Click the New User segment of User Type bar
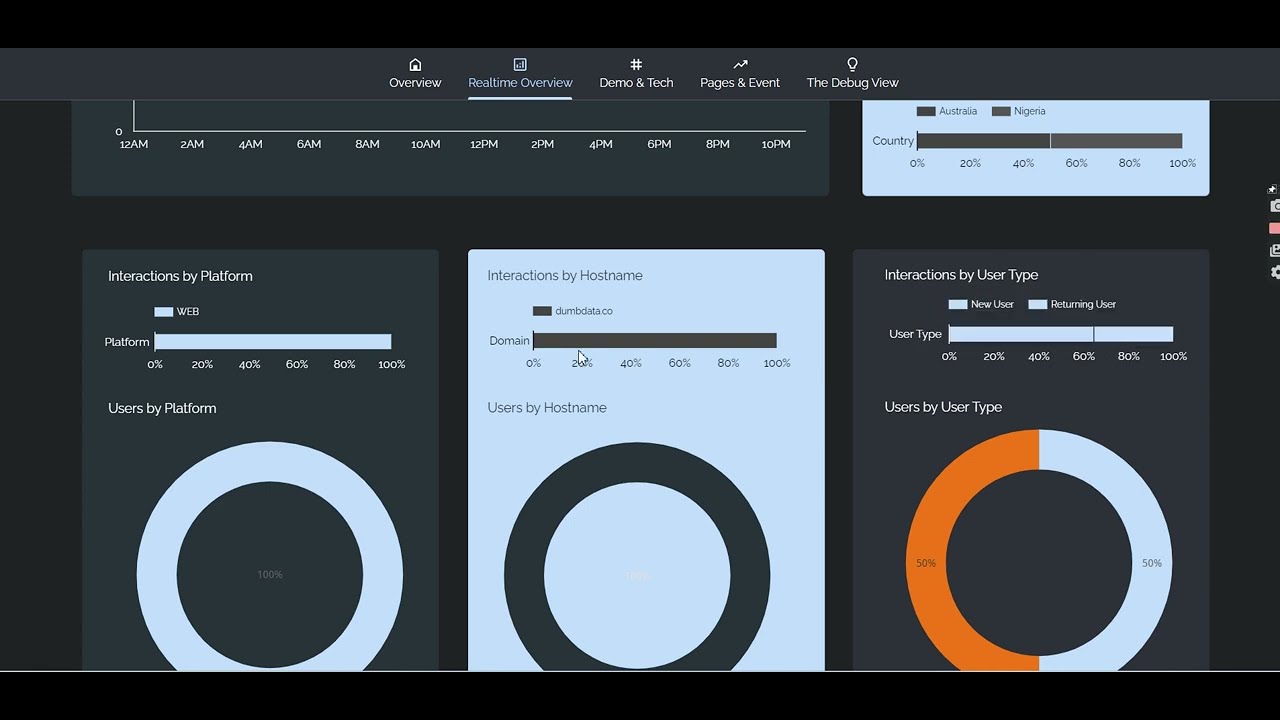1280x720 pixels. 1021,334
